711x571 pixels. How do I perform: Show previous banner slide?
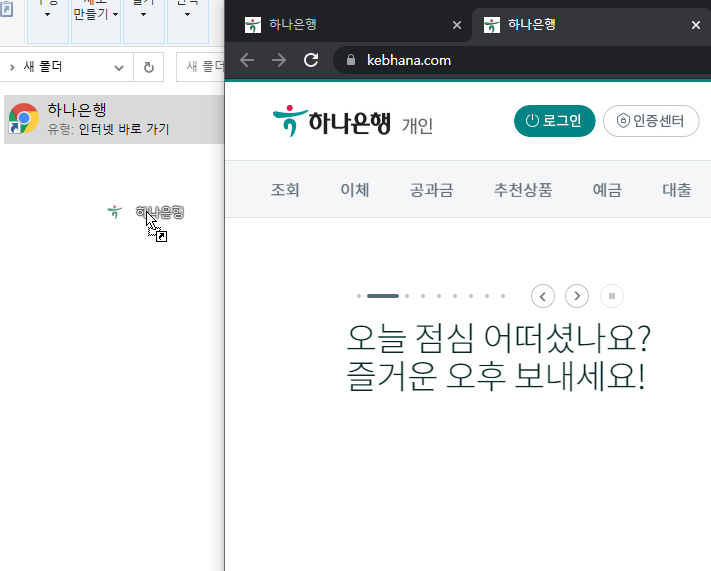click(x=543, y=296)
